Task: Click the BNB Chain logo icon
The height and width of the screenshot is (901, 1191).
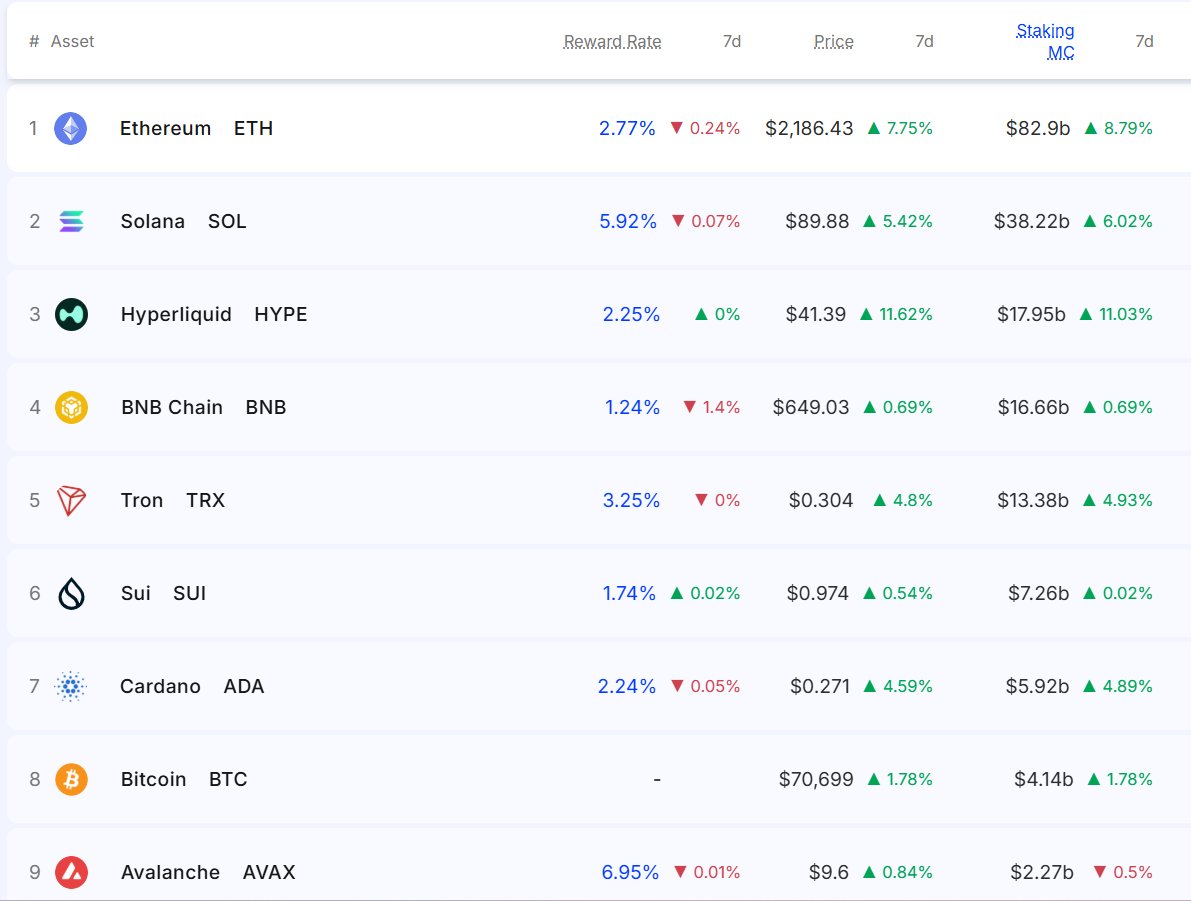Action: click(x=71, y=407)
